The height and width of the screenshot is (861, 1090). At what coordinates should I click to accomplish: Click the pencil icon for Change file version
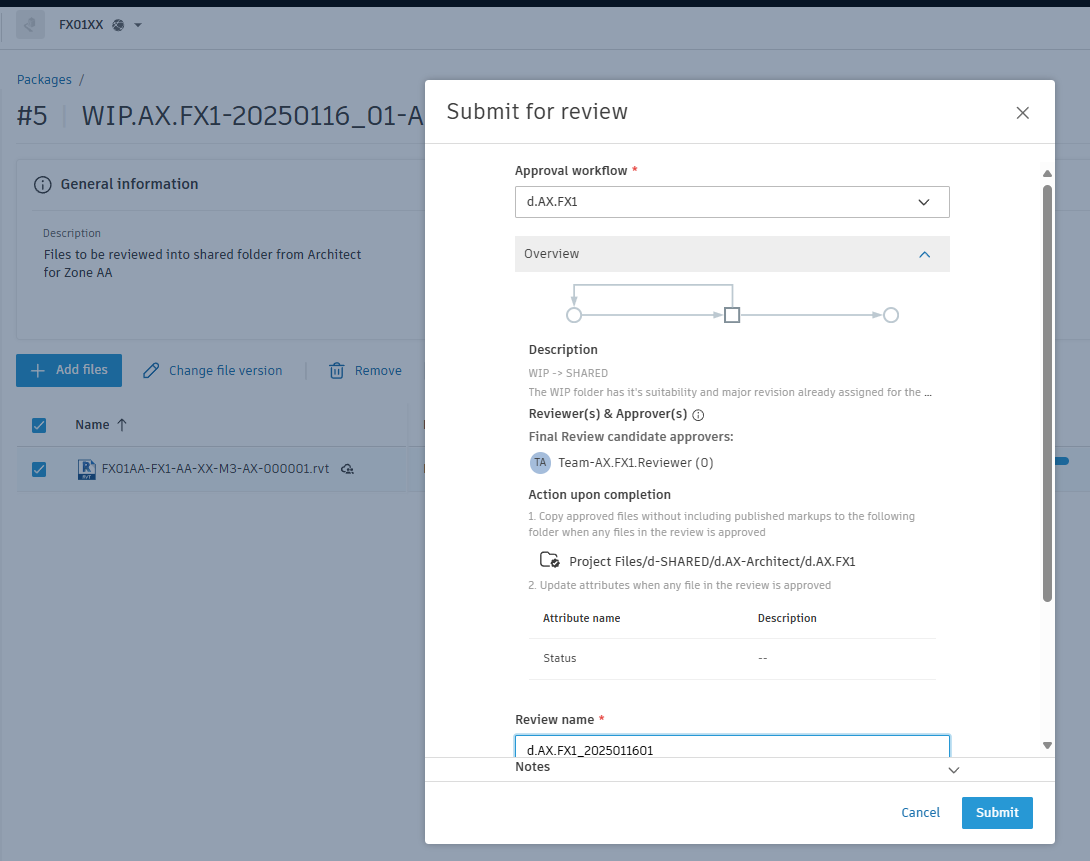[151, 370]
